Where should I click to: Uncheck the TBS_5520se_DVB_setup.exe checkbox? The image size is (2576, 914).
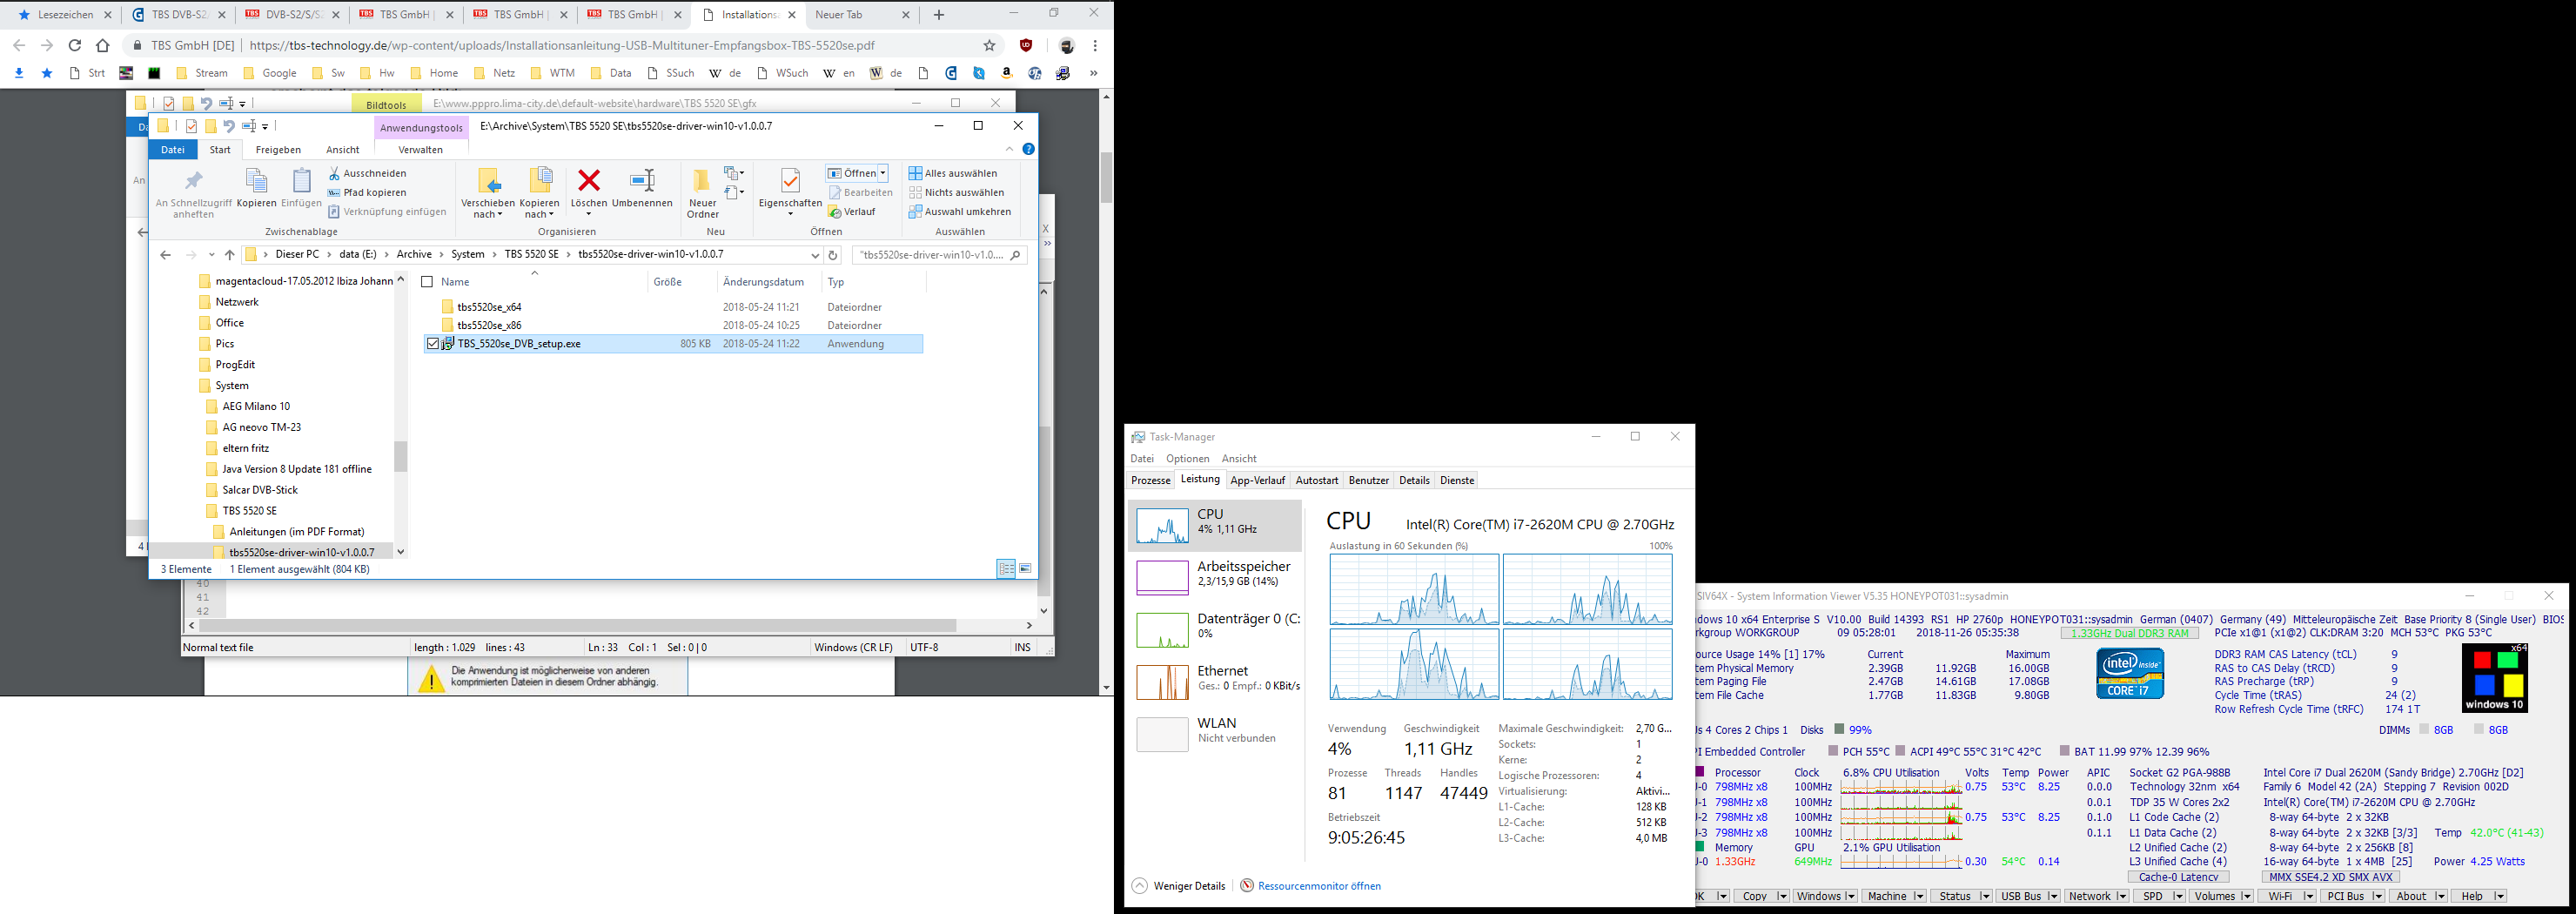[x=433, y=343]
